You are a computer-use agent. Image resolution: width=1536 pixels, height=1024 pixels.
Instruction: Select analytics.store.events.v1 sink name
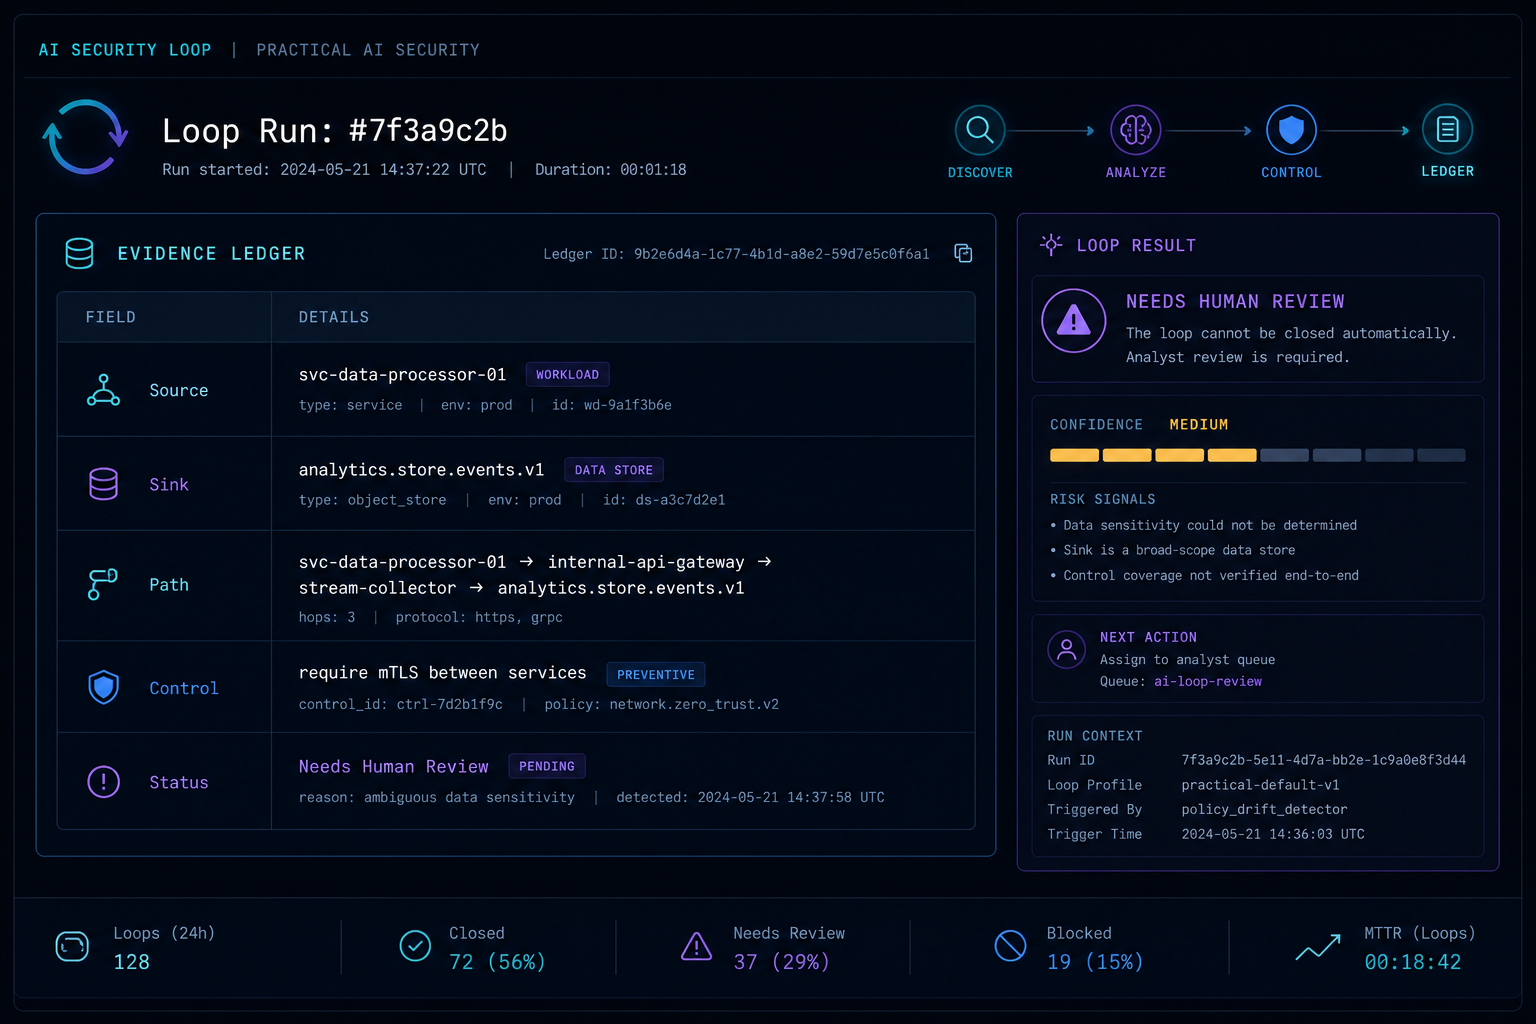click(x=421, y=470)
